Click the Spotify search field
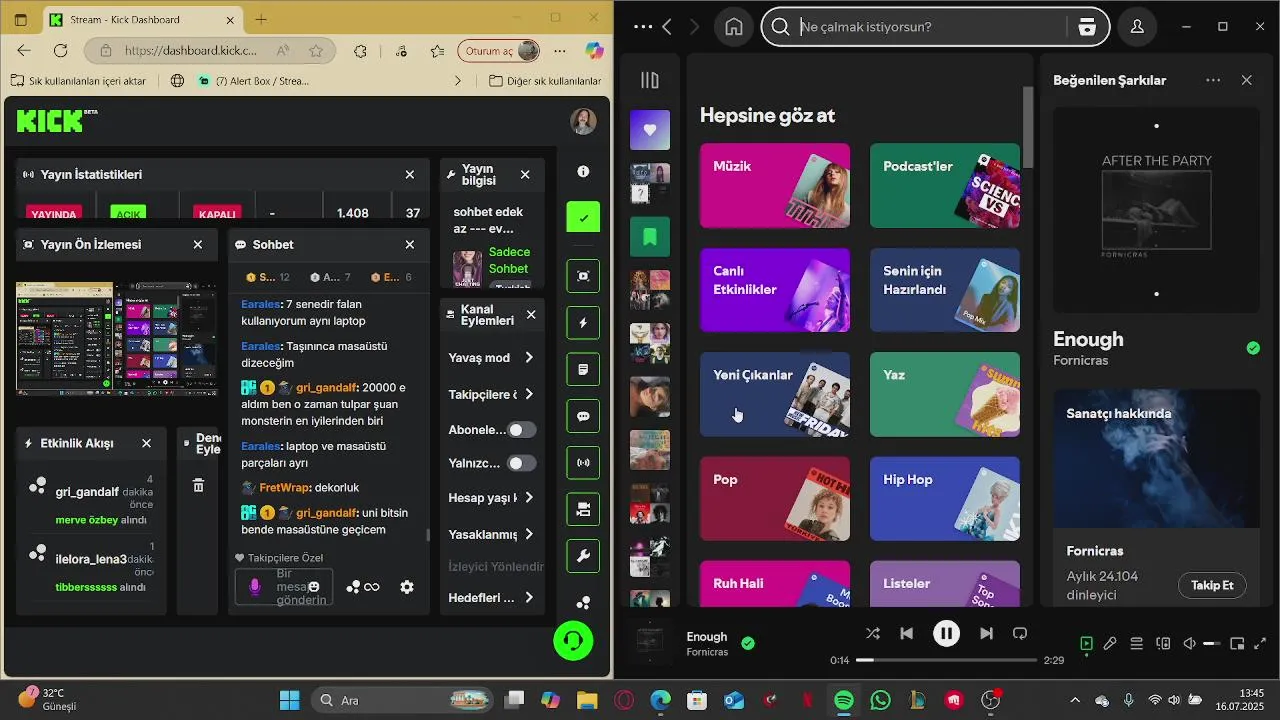 pyautogui.click(x=934, y=27)
